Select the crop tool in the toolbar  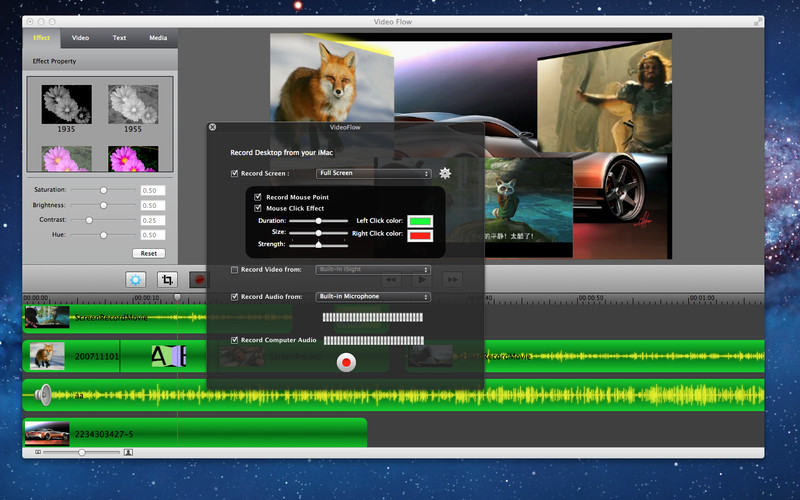169,280
